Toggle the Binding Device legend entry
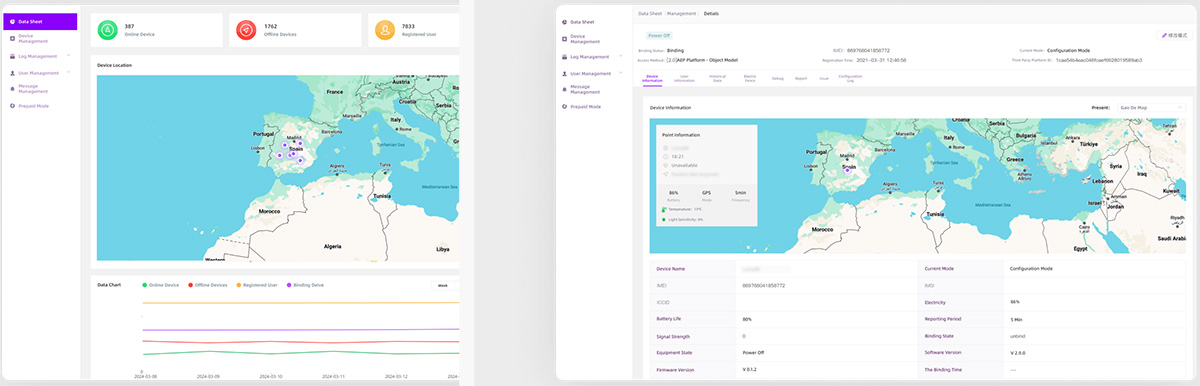 [305, 285]
